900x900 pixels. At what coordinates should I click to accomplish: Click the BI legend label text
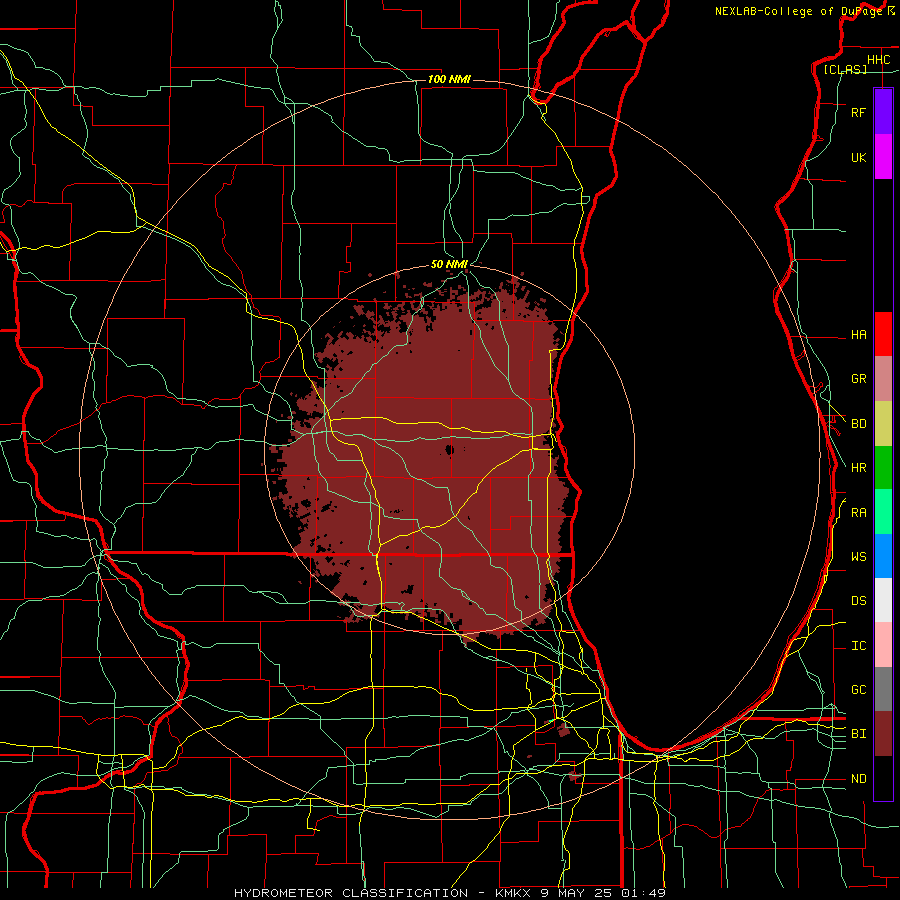pyautogui.click(x=858, y=734)
